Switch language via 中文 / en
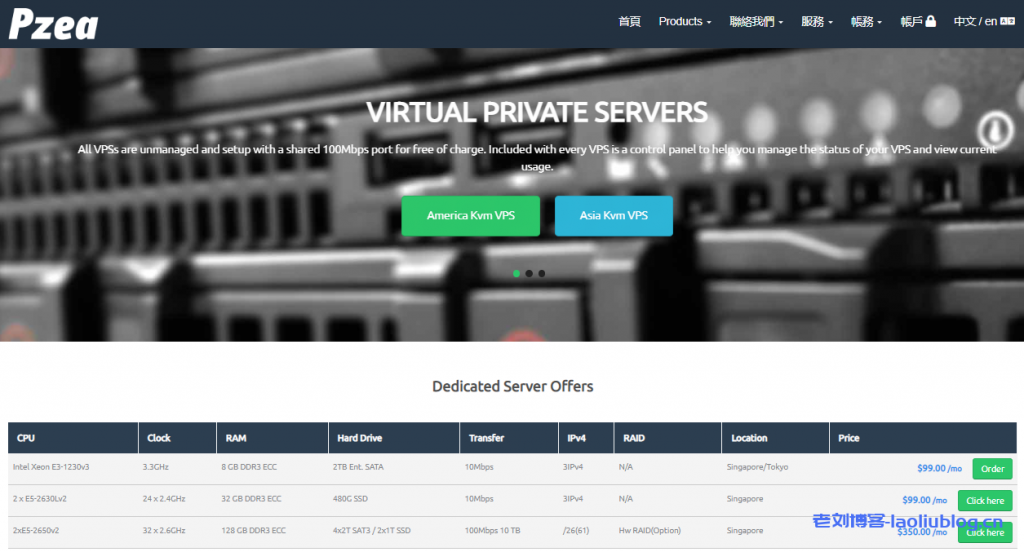 click(x=975, y=21)
